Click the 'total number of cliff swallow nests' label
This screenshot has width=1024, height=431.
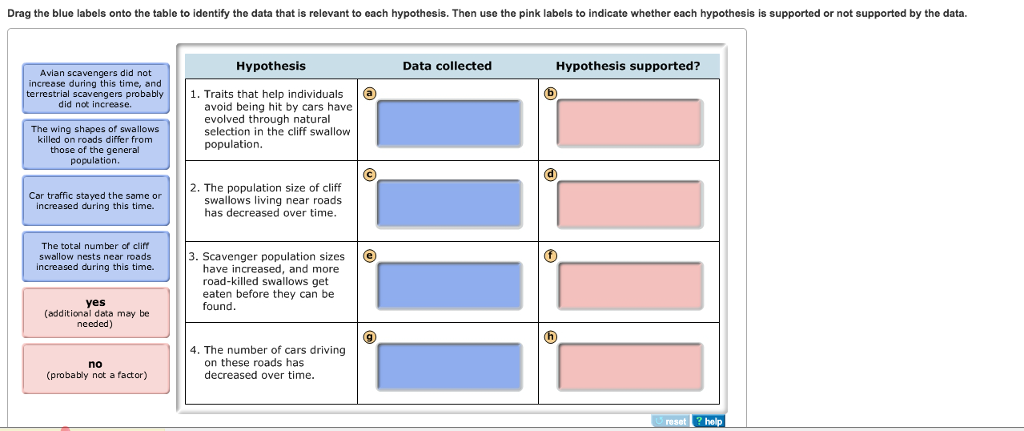tap(96, 256)
